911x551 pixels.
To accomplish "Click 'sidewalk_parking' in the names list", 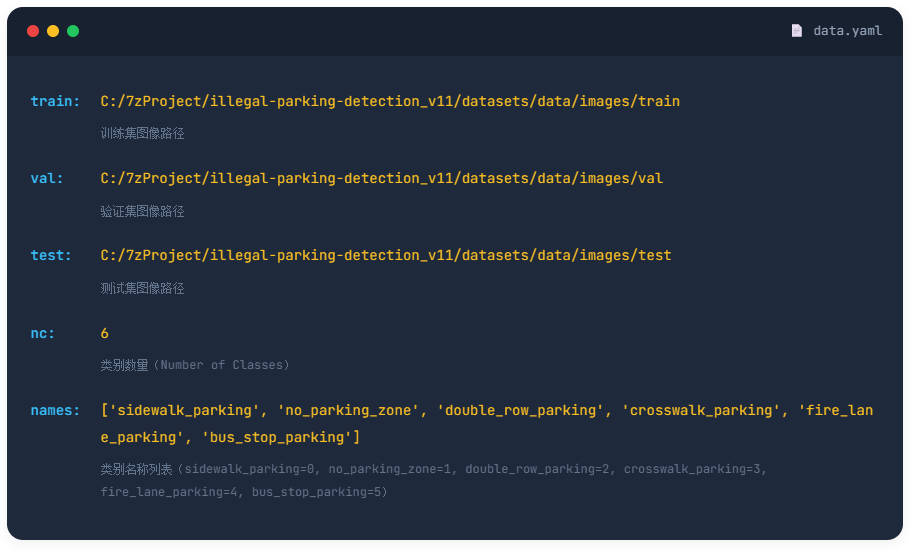I will pos(185,410).
